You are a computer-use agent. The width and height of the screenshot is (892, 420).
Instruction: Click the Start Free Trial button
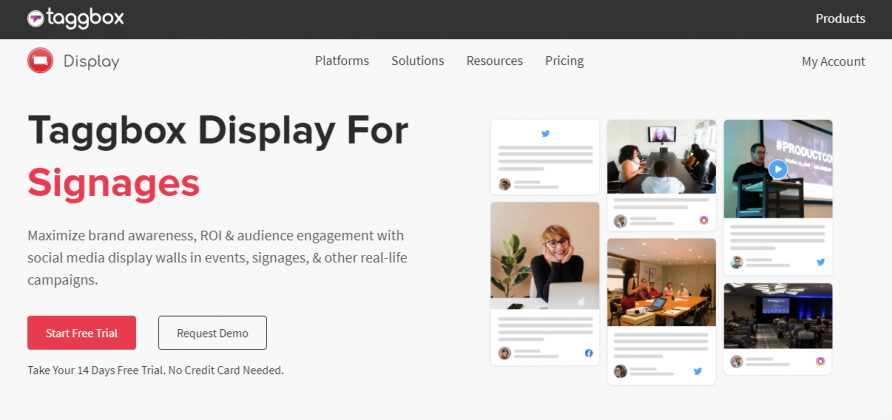point(81,333)
